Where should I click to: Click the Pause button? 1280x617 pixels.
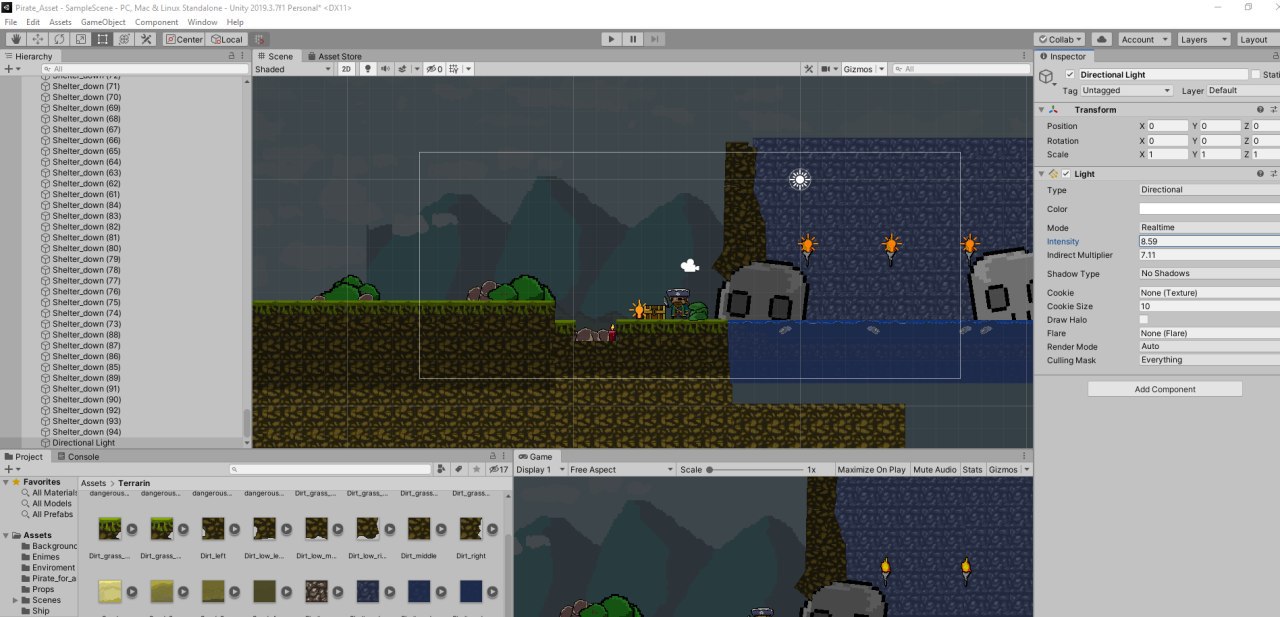[633, 39]
